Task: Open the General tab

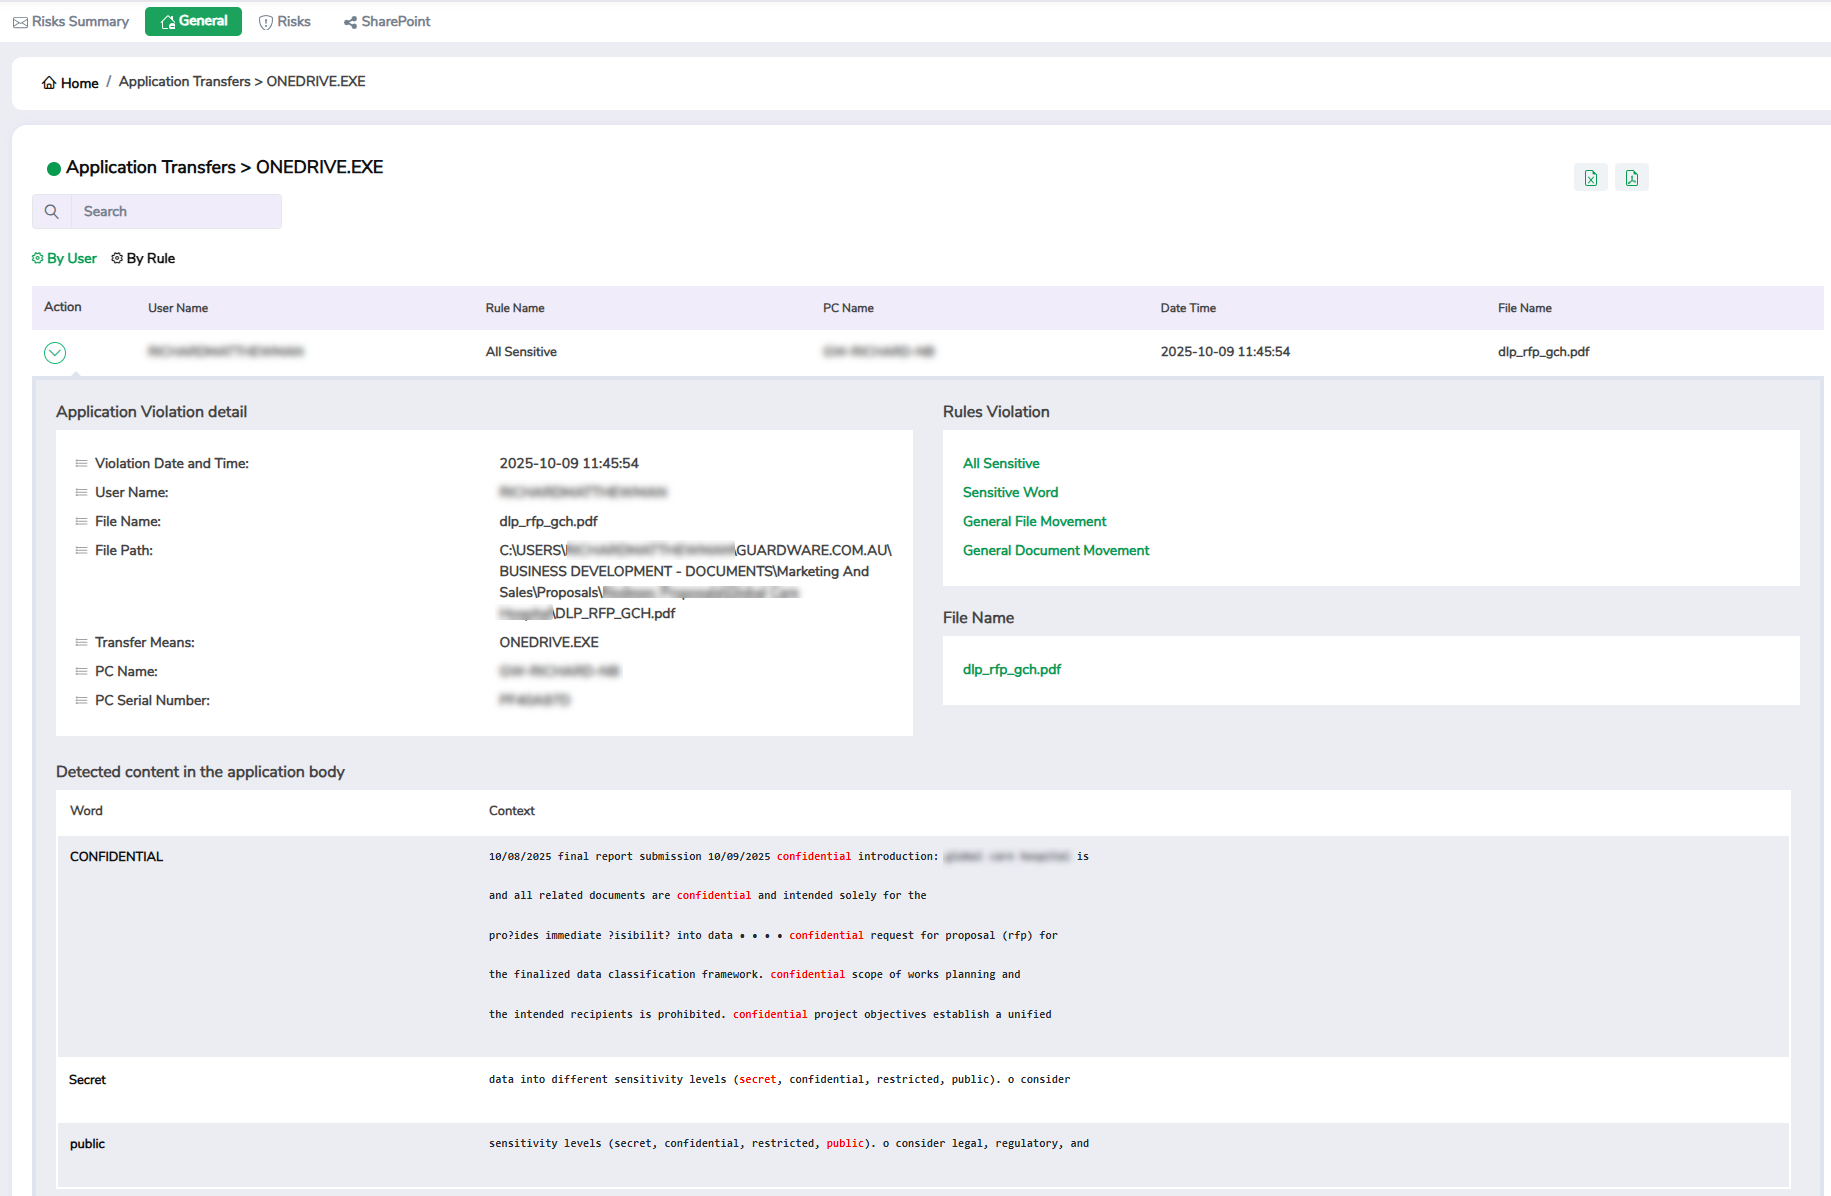Action: click(193, 21)
